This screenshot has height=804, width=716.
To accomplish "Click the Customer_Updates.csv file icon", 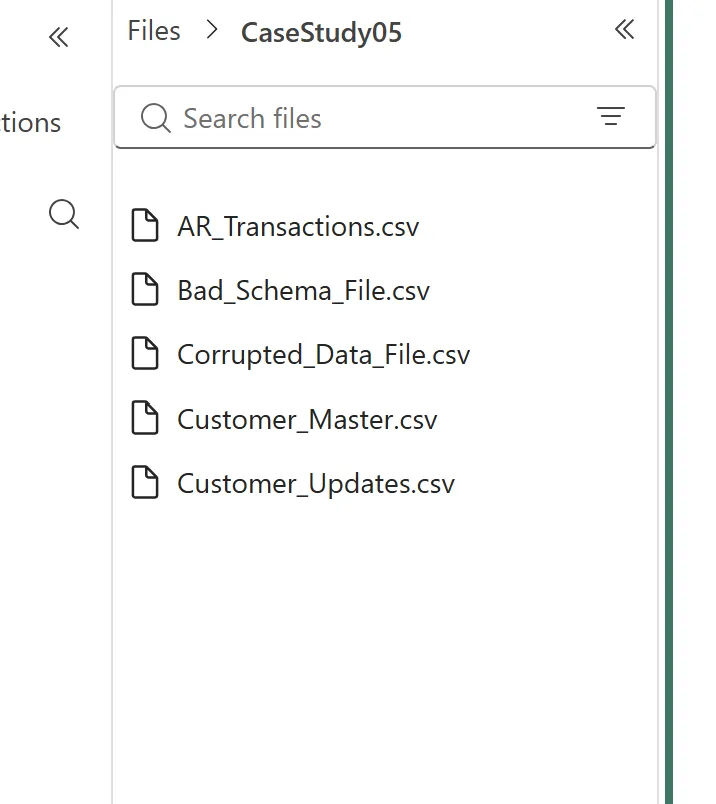I will (145, 482).
